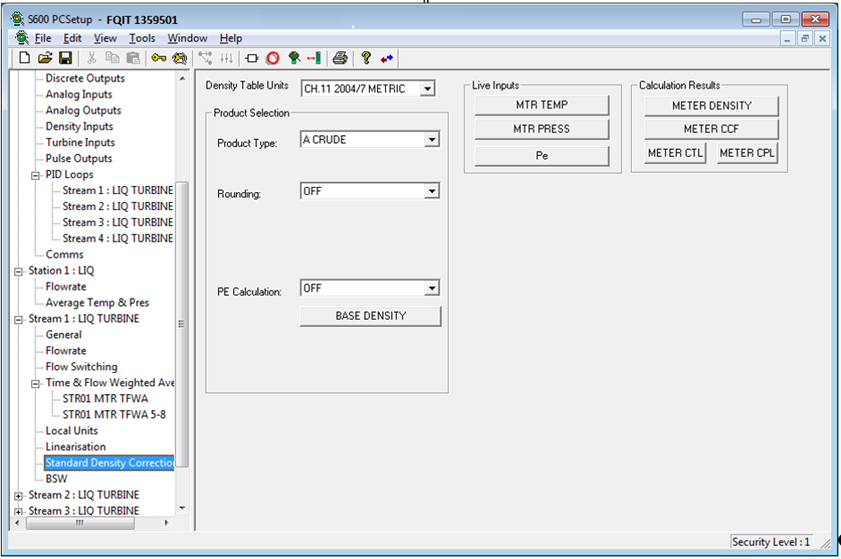Click the tree horizontal scrollbar thumb
Viewport: 841px width, 559px height.
pyautogui.click(x=80, y=522)
